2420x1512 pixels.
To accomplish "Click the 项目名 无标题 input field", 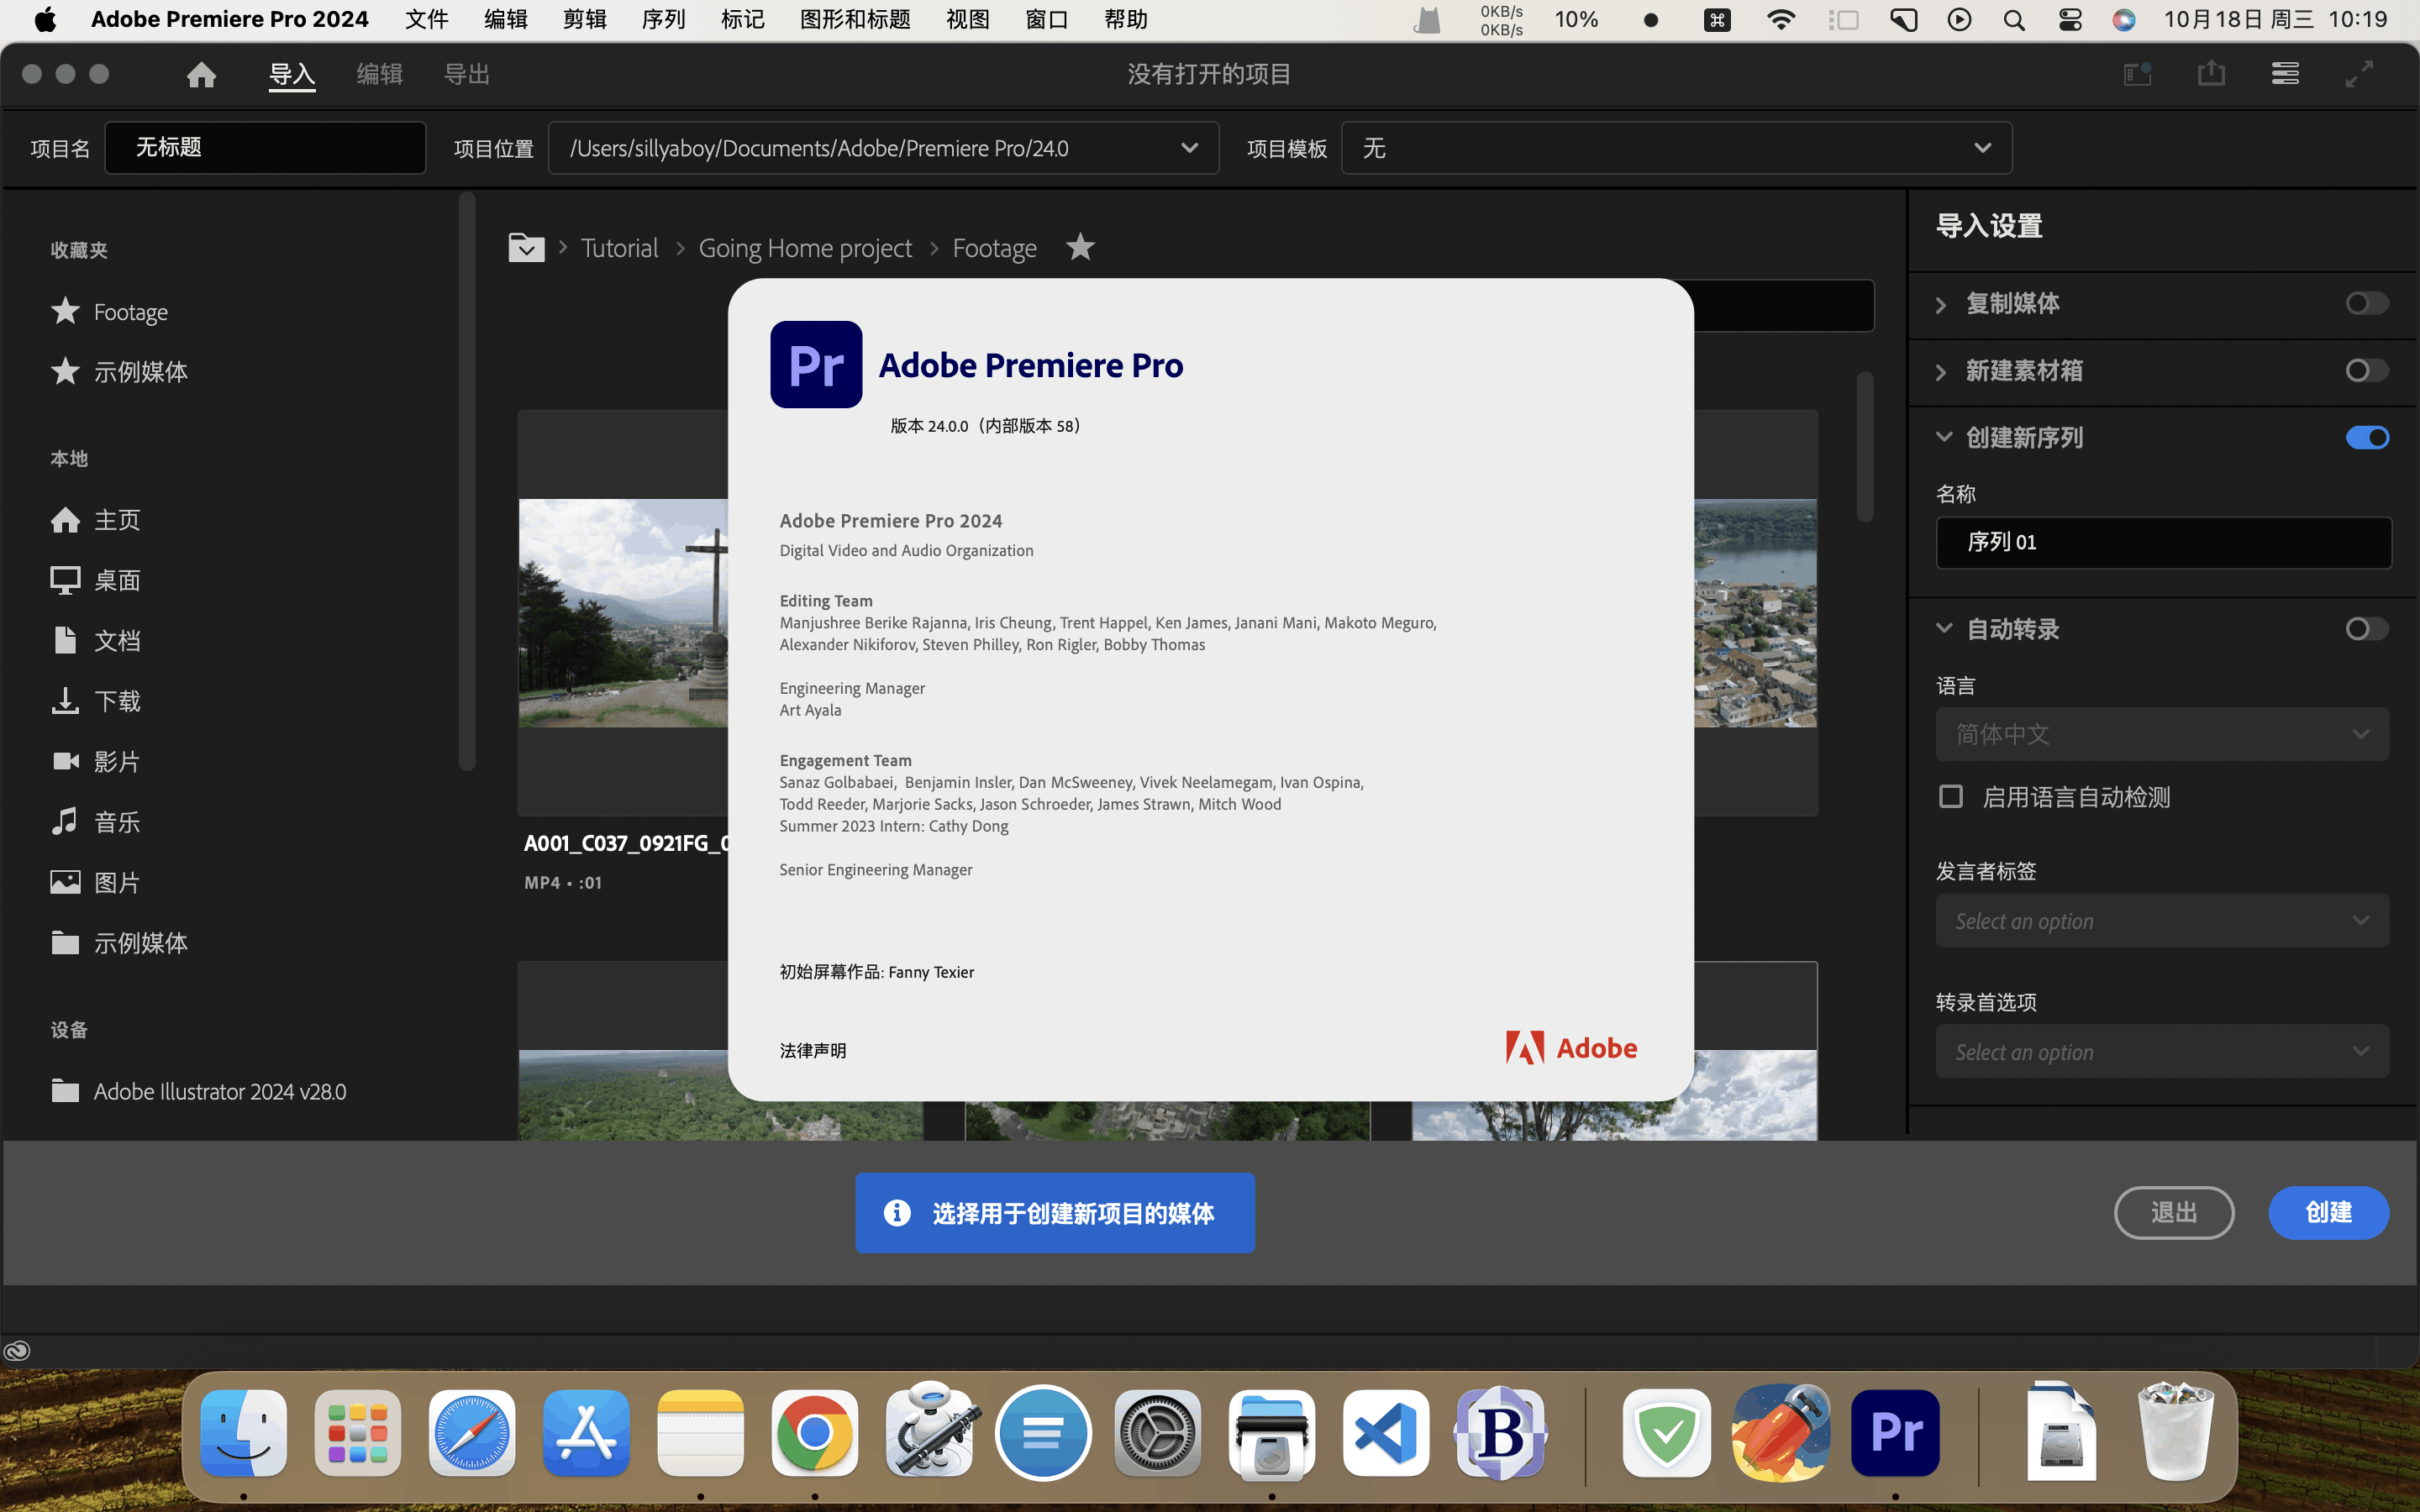I will pyautogui.click(x=265, y=148).
